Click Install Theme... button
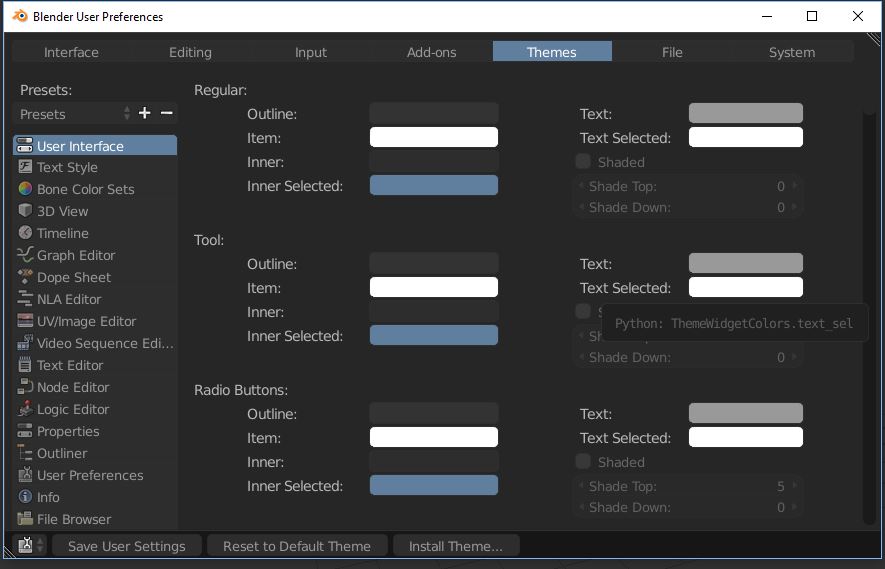 pos(455,546)
